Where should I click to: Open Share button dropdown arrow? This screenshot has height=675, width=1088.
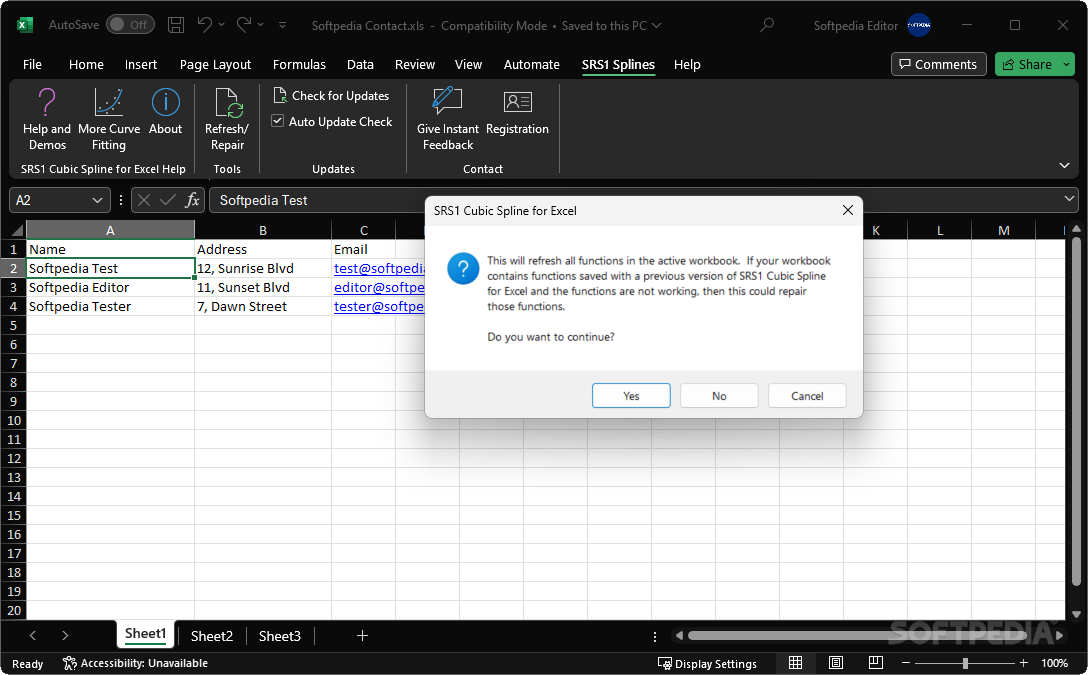[x=1066, y=65]
